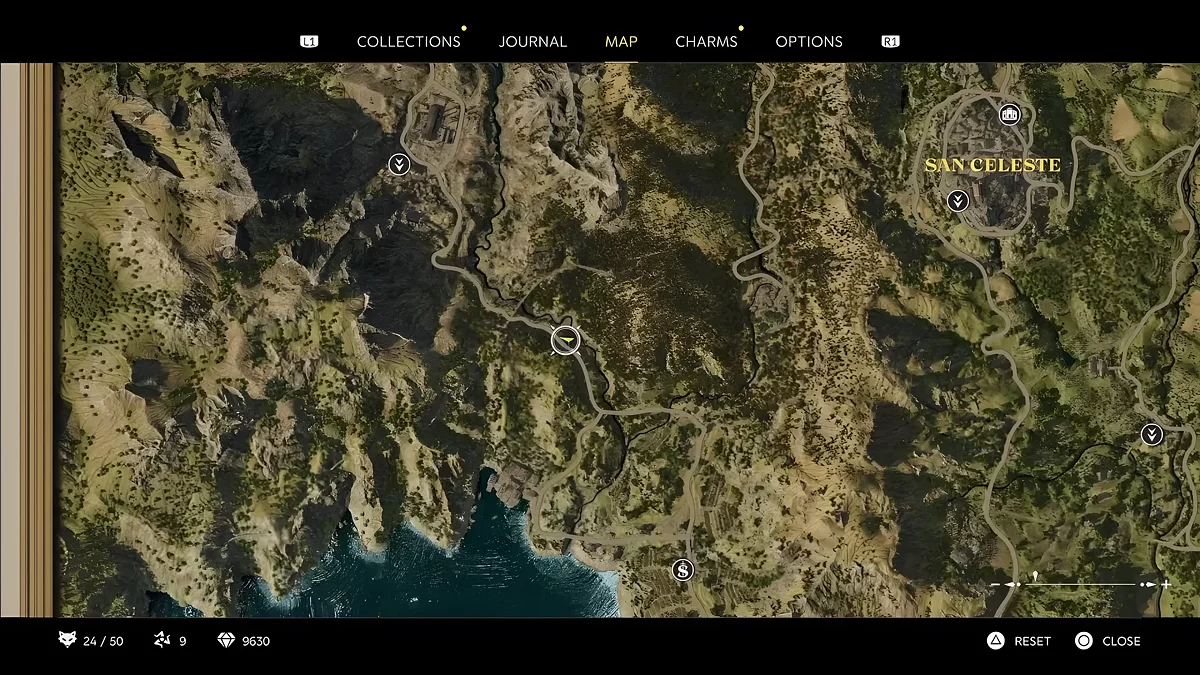Click the 9630 currency value
Image resolution: width=1200 pixels, height=675 pixels.
[x=256, y=641]
